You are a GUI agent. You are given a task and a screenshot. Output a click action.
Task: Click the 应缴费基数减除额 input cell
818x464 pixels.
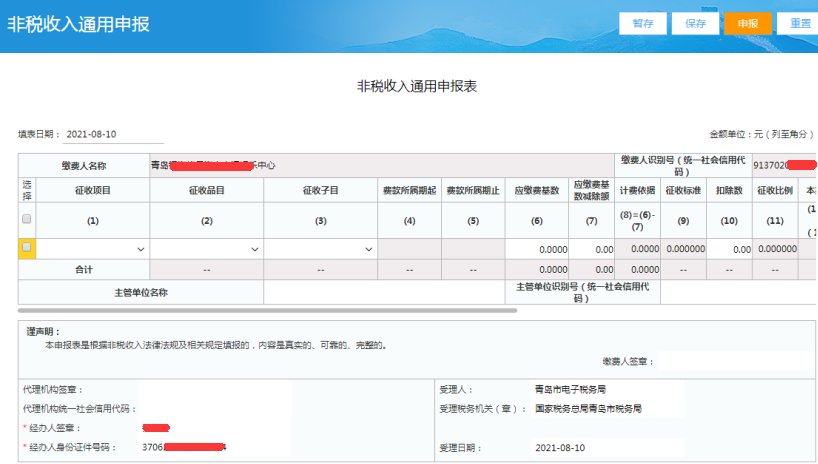click(x=592, y=249)
